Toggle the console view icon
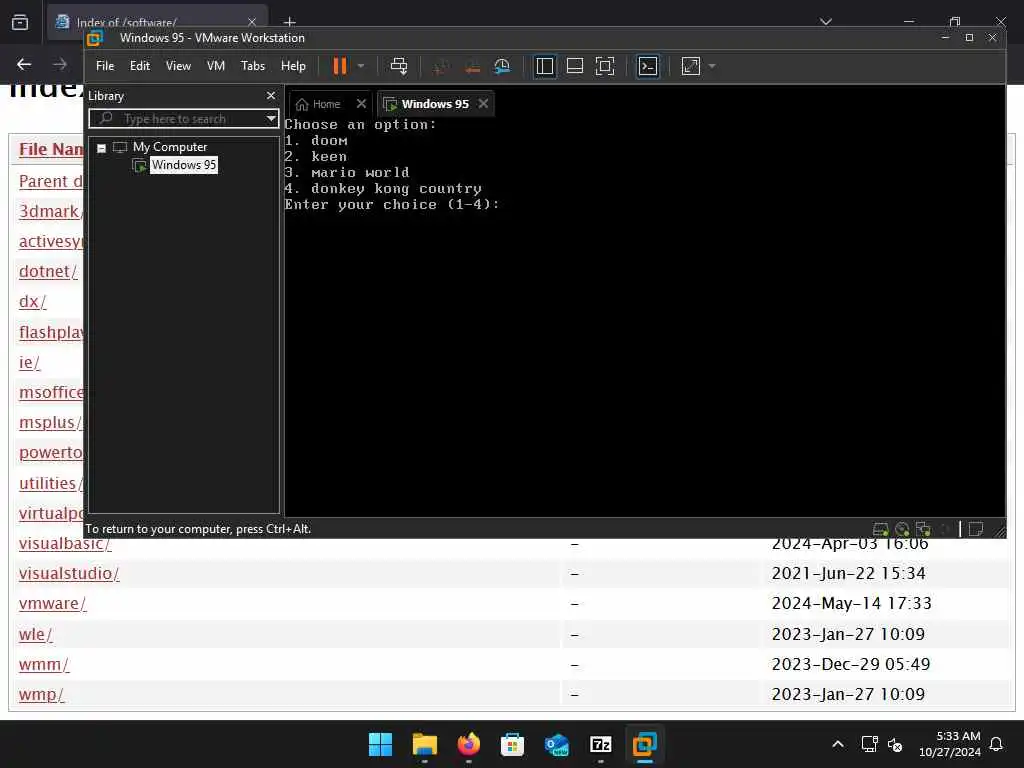Image resolution: width=1024 pixels, height=768 pixels. tap(648, 66)
